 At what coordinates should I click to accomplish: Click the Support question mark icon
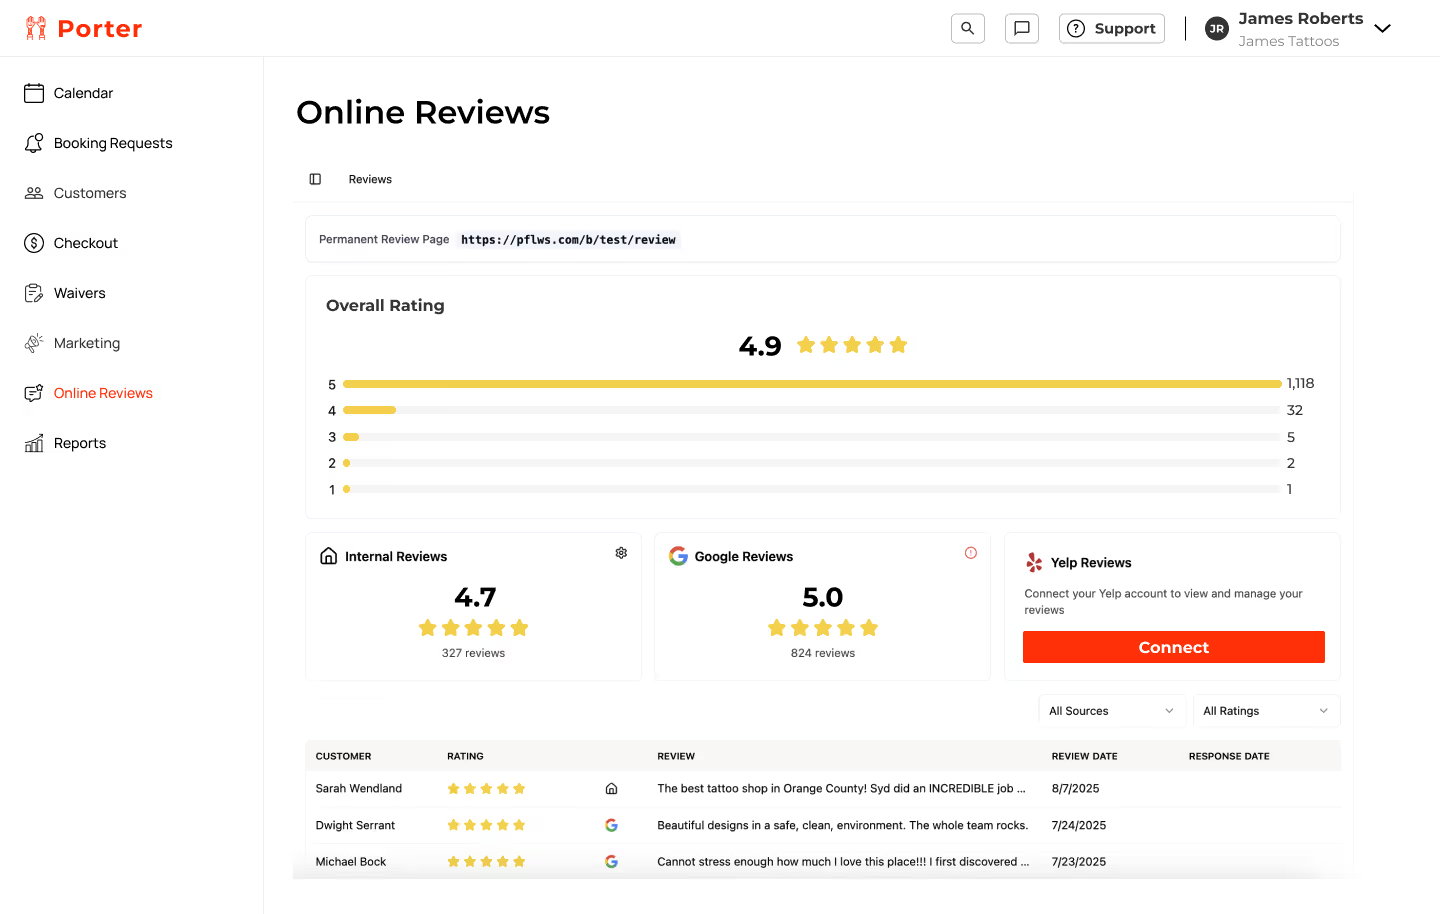click(x=1077, y=28)
